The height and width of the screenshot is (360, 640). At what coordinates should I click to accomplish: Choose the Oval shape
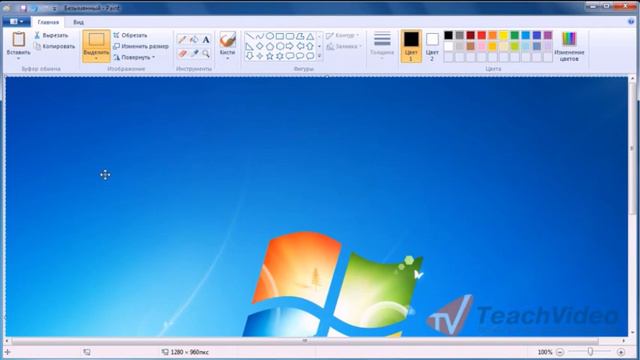pyautogui.click(x=270, y=36)
